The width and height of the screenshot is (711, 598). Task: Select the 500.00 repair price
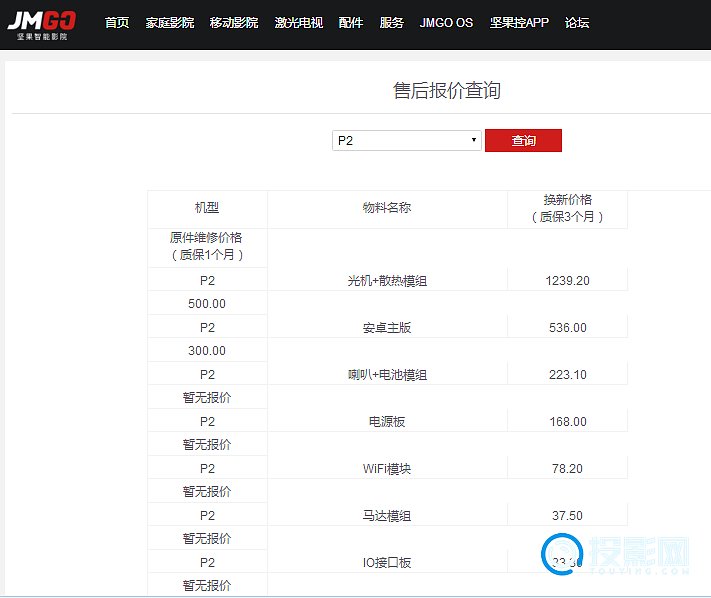tap(207, 304)
